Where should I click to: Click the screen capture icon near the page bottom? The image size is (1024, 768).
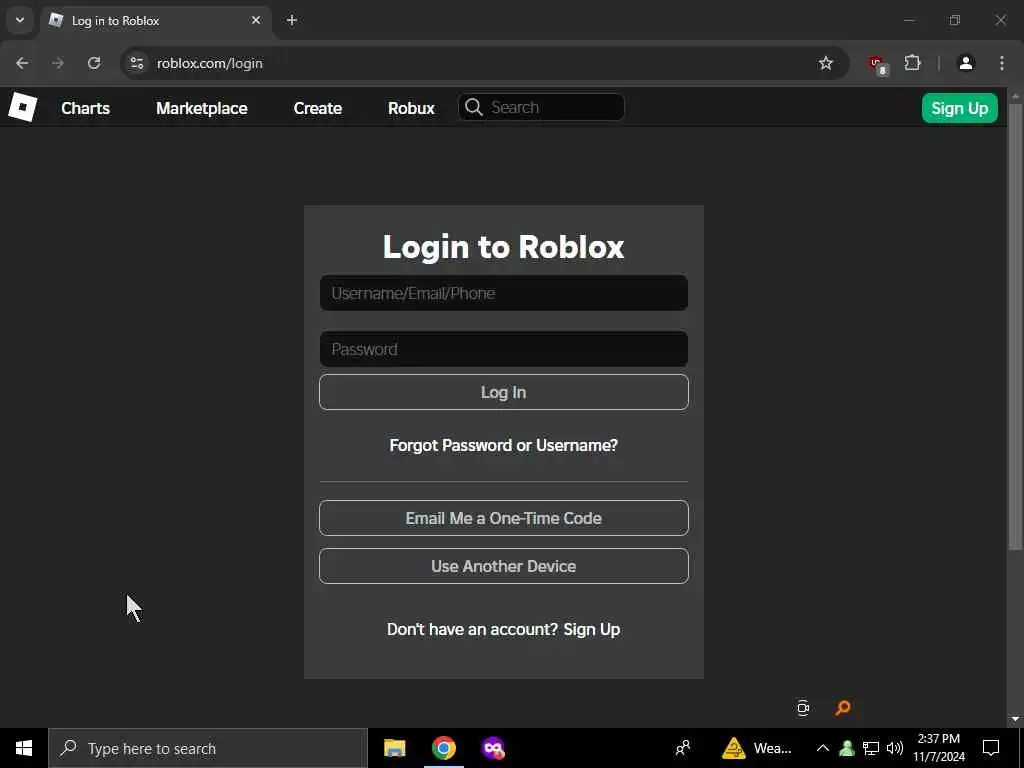(x=803, y=708)
